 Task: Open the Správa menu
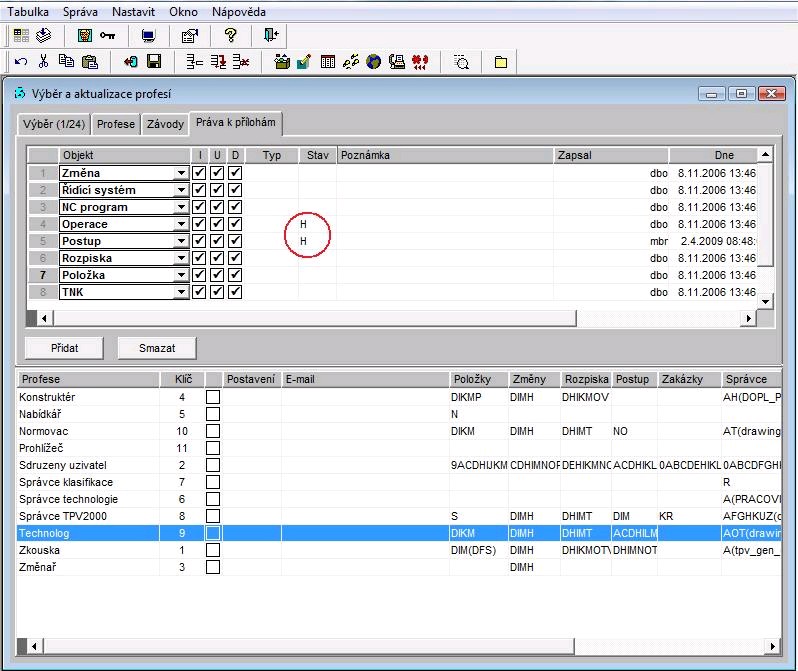coord(80,12)
